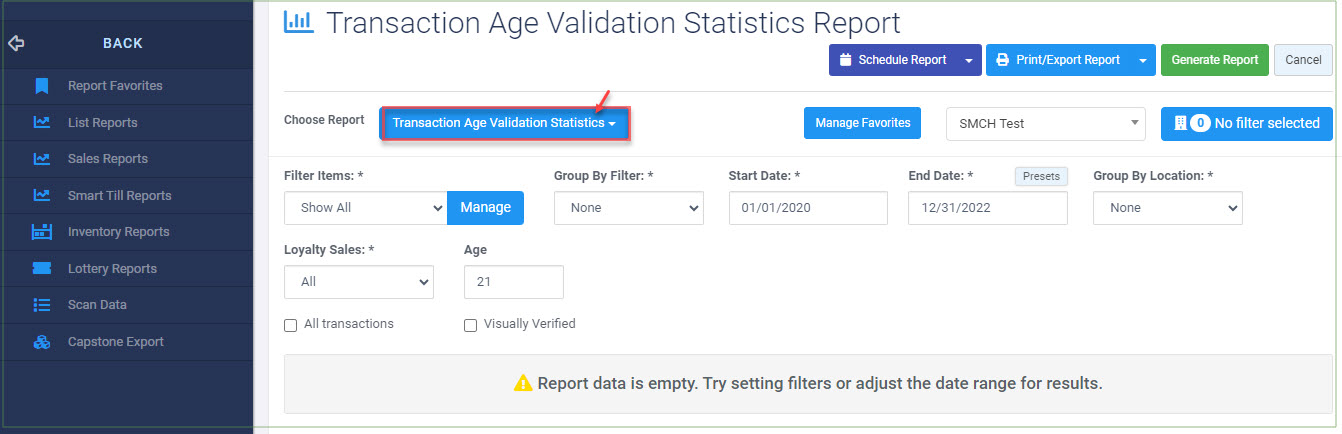Select the List Reports chart icon
The width and height of the screenshot is (1342, 434).
coord(42,122)
